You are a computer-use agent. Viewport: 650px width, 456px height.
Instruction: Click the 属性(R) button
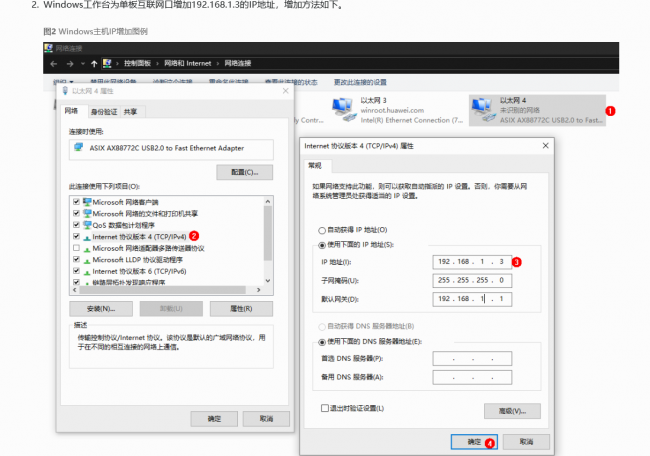click(241, 309)
